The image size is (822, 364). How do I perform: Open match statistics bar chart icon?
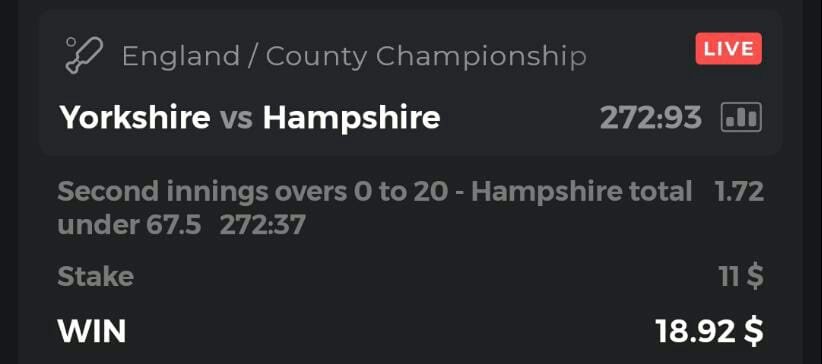click(741, 117)
